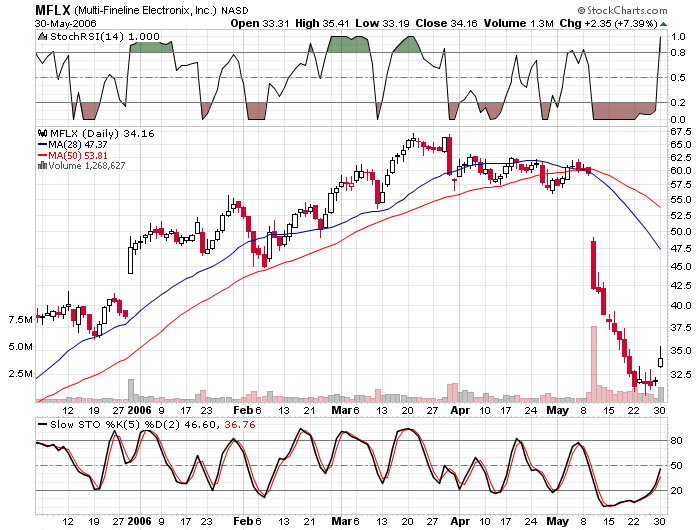The height and width of the screenshot is (530, 700).
Task: Click the Apr label on the upper date axis
Action: (460, 410)
